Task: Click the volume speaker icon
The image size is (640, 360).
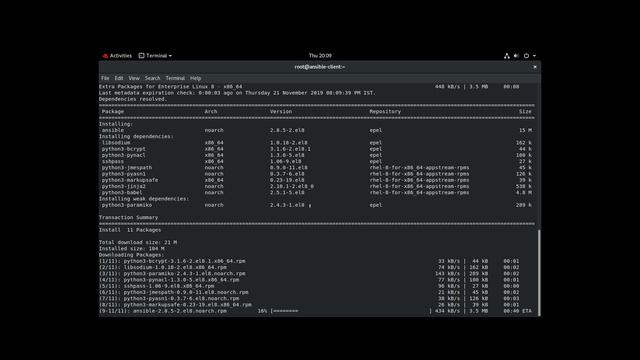Action: 516,56
